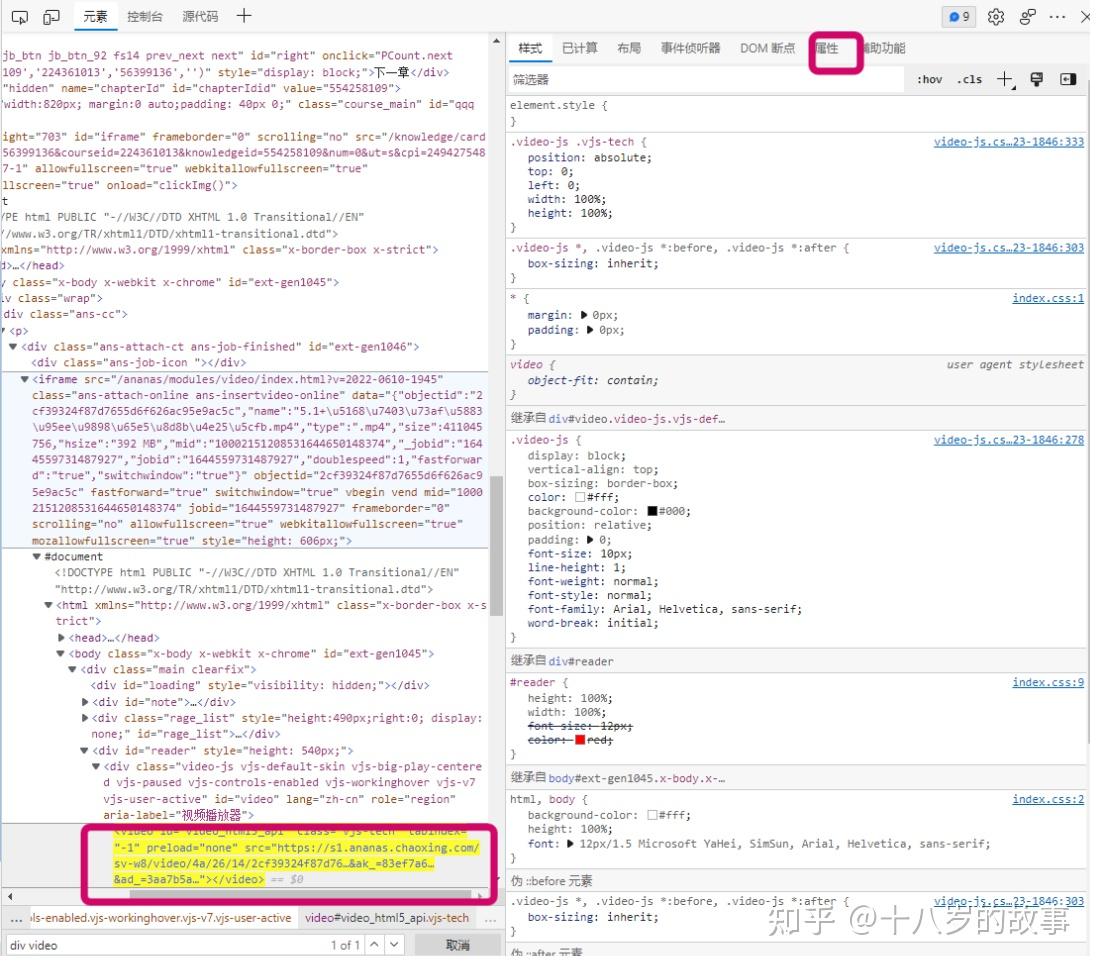Click the 取消 cancel search button
1098x966 pixels.
(x=458, y=944)
